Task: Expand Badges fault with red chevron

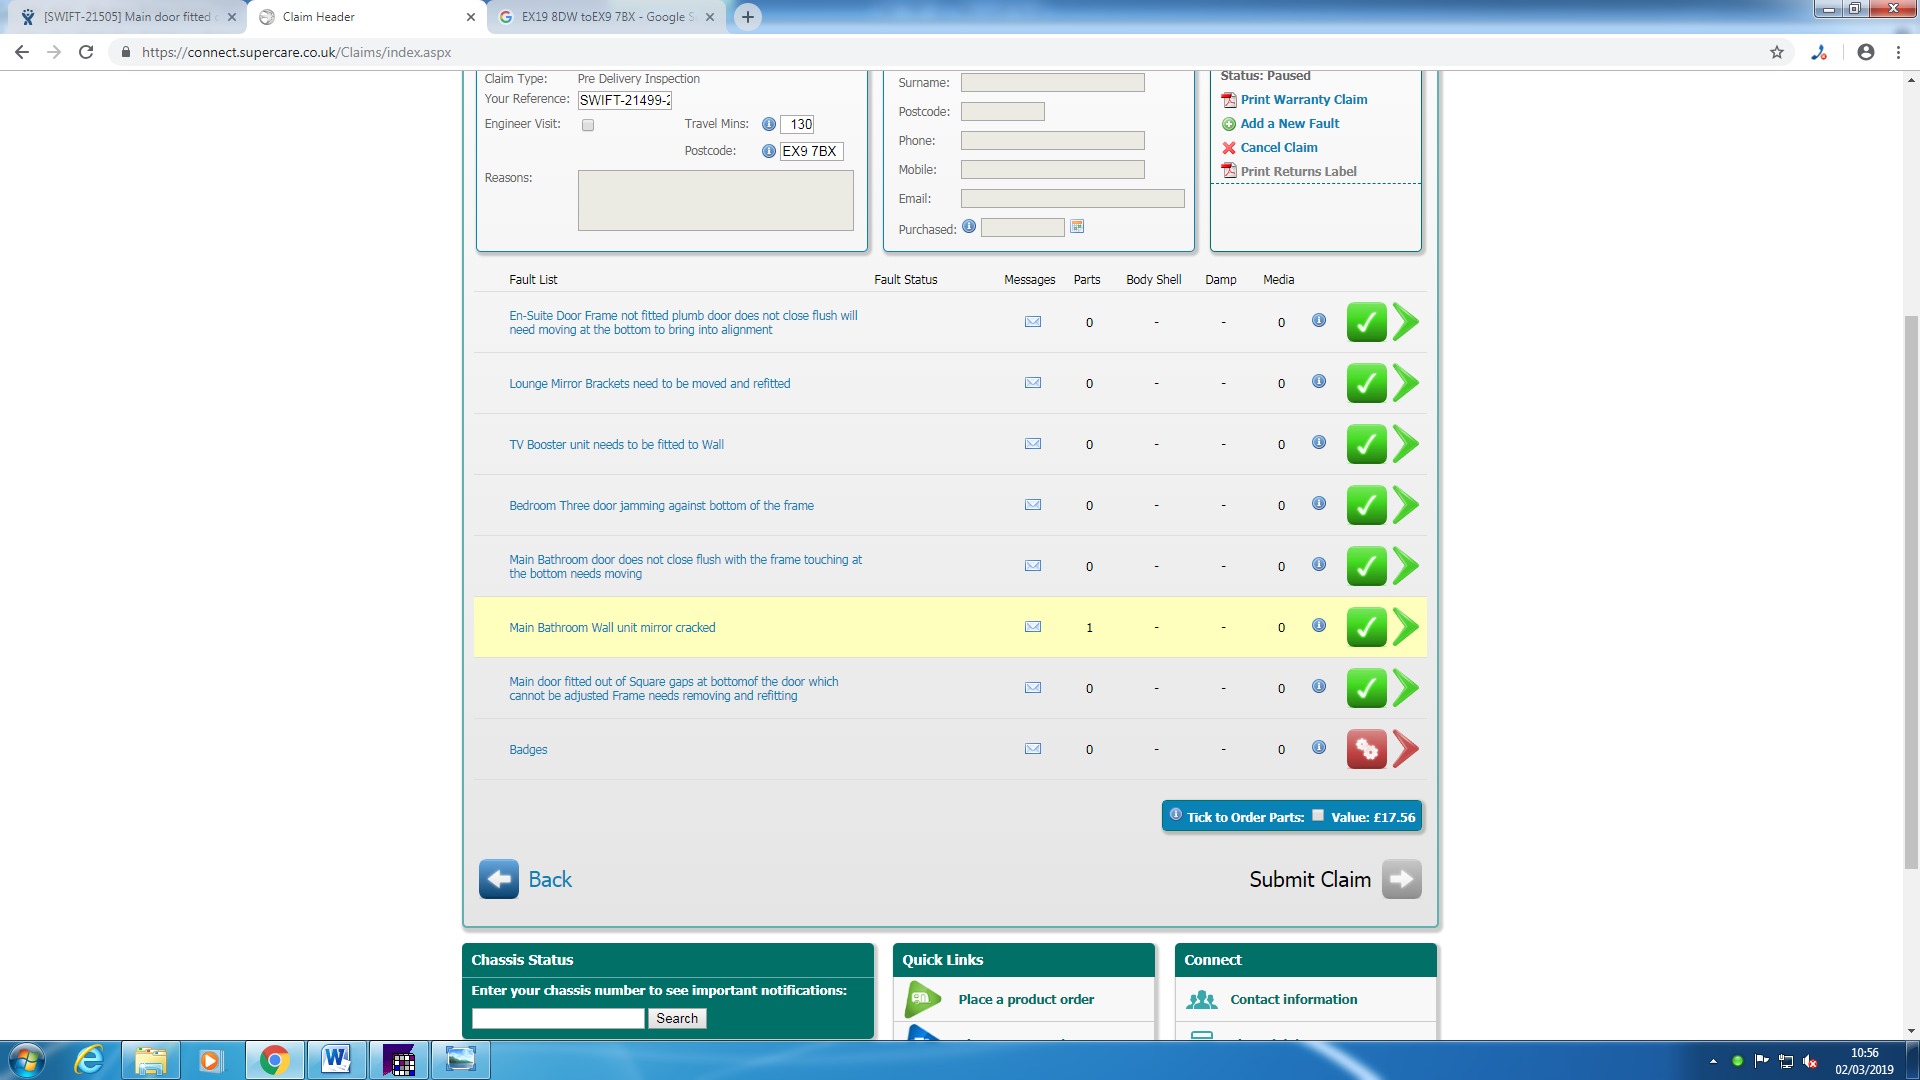Action: tap(1406, 749)
